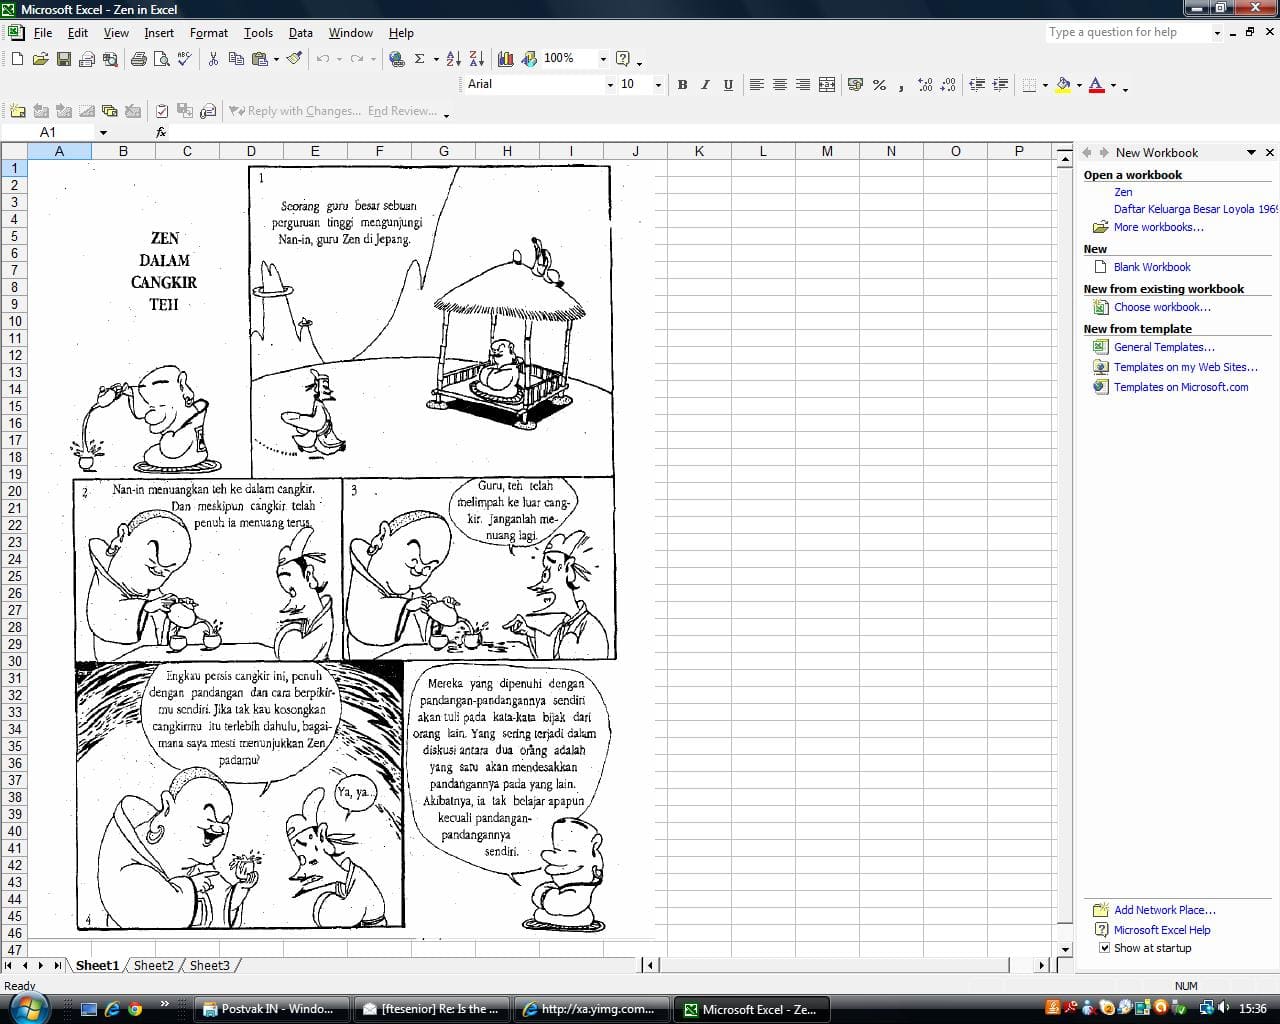1280x1024 pixels.
Task: Click the yellow Fill Color button
Action: tap(1063, 85)
